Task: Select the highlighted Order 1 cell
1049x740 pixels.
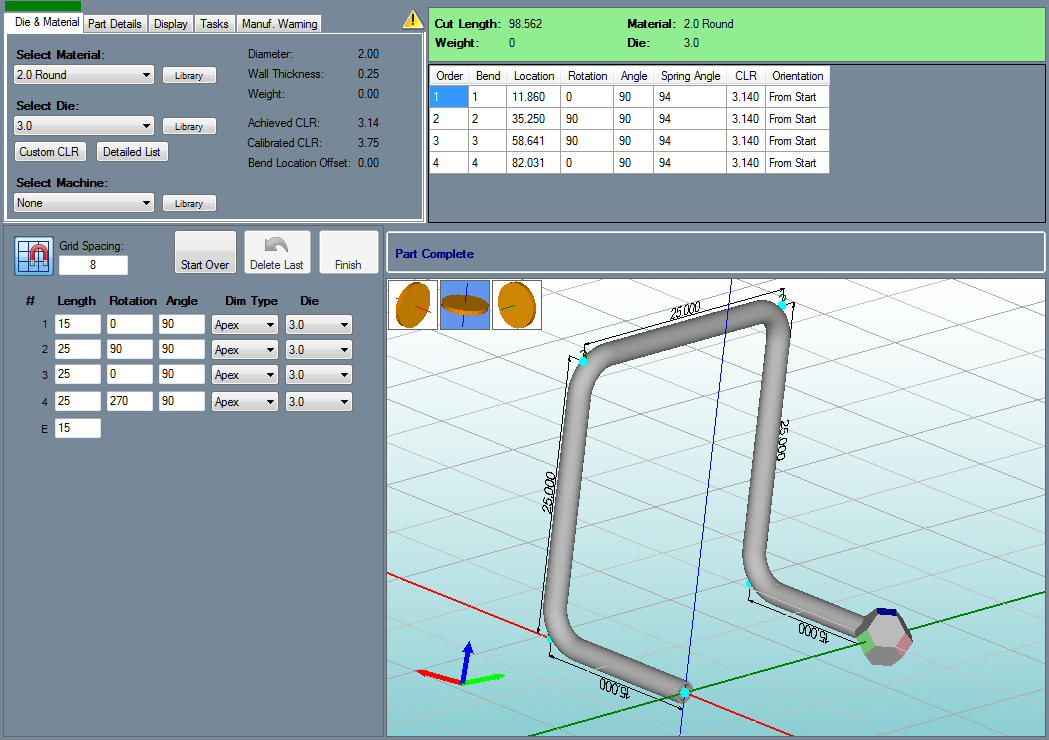Action: coord(449,97)
